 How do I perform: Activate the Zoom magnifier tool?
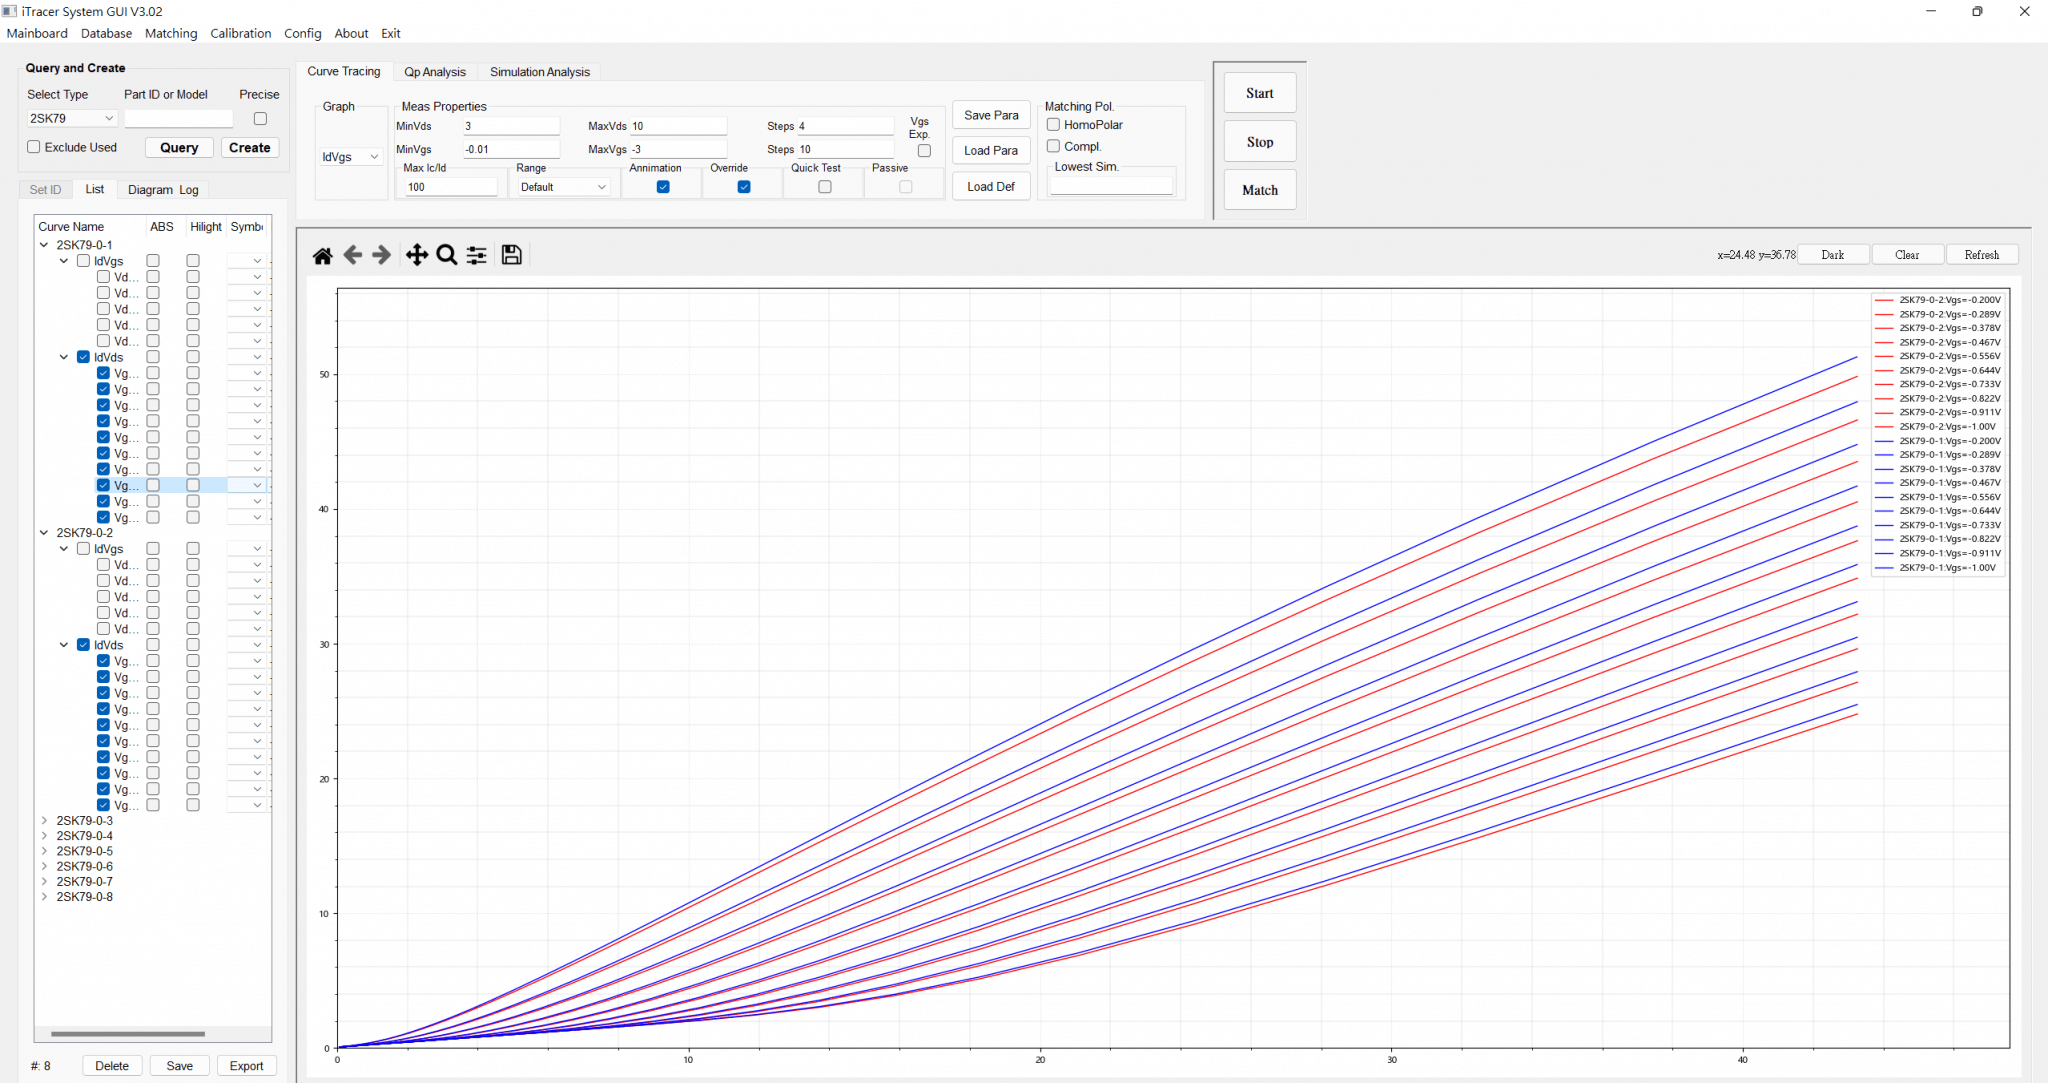[447, 256]
